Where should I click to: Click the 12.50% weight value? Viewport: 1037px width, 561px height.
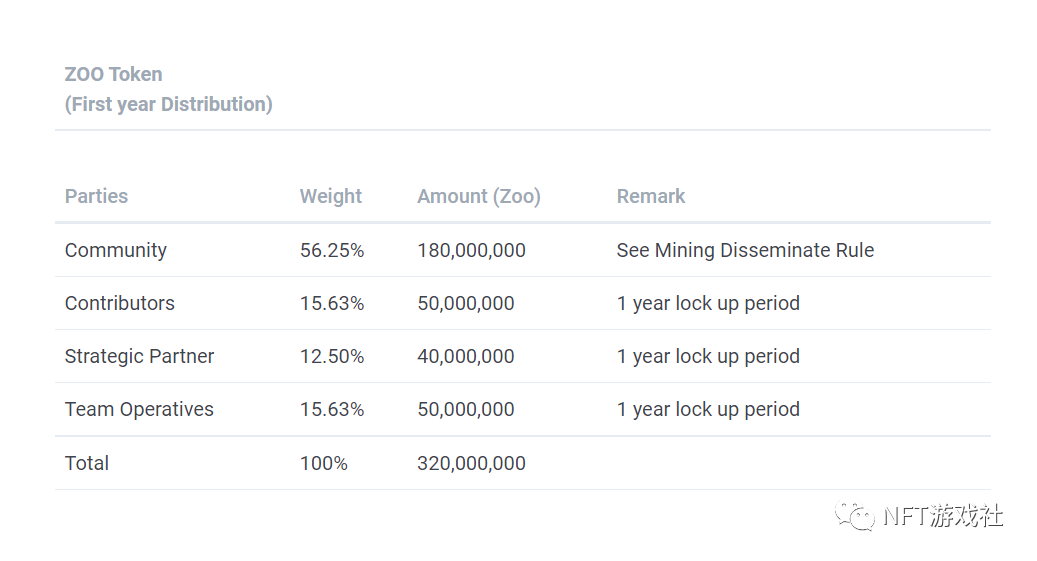point(332,356)
